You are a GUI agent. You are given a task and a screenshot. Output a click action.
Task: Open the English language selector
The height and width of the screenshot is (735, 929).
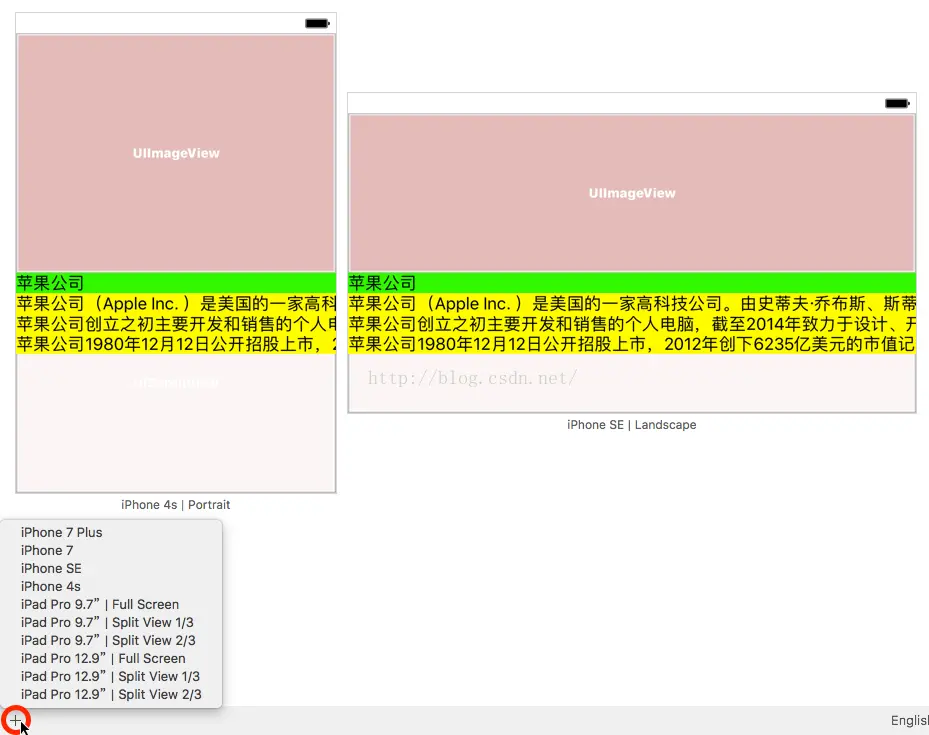[909, 720]
